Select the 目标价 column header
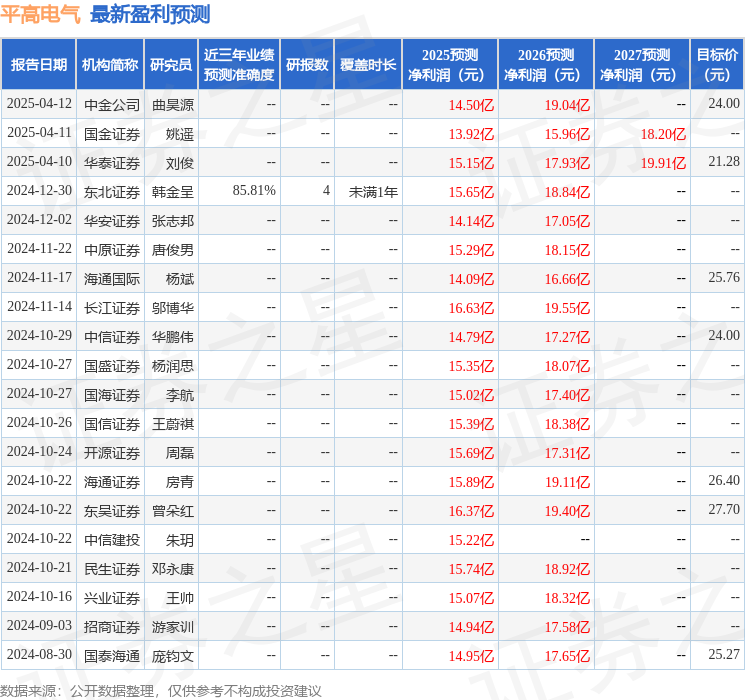This screenshot has height=700, width=745. click(x=717, y=65)
